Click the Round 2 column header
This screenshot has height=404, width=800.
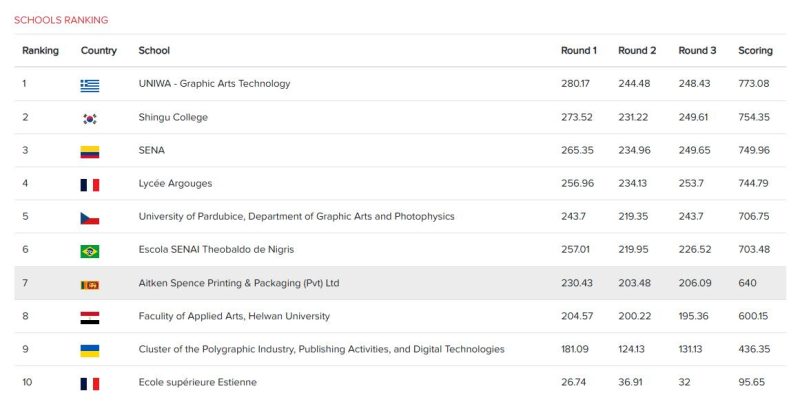(x=637, y=50)
